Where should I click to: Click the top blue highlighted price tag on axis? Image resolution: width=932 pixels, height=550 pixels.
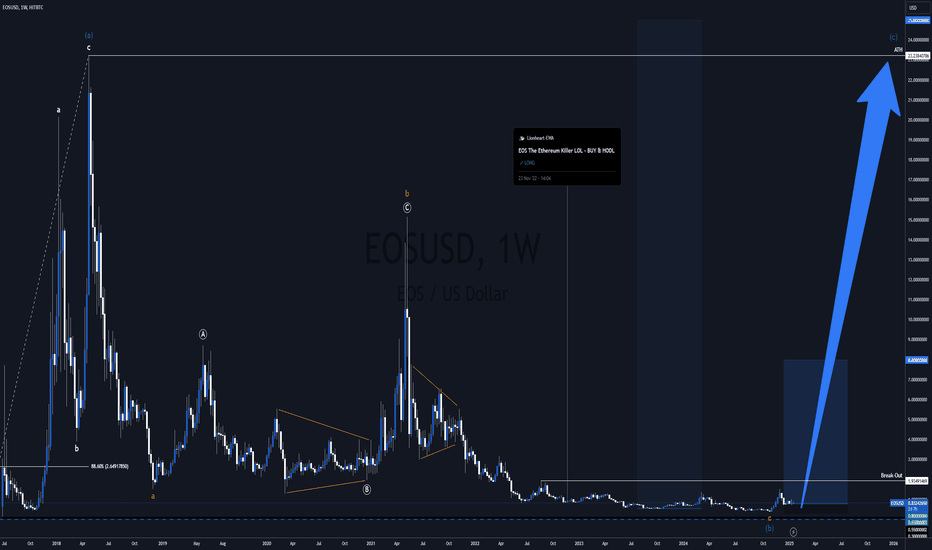918,20
